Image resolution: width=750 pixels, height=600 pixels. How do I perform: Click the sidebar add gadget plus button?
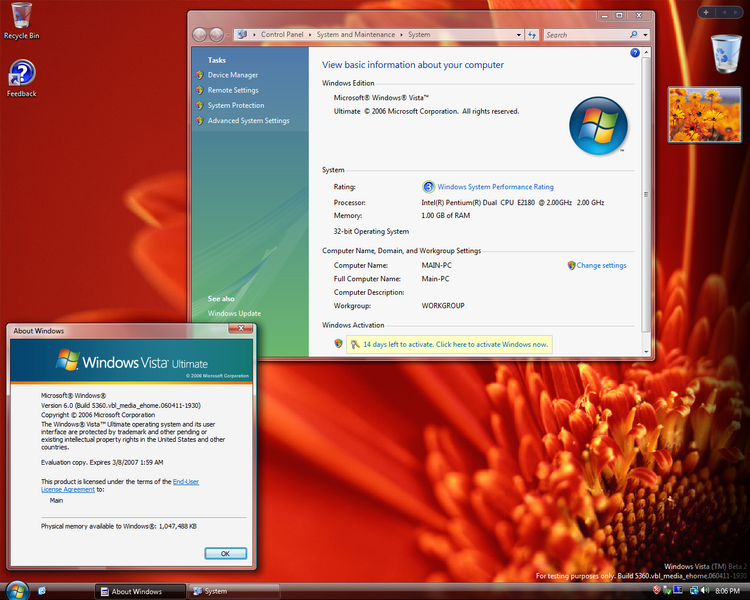click(706, 12)
